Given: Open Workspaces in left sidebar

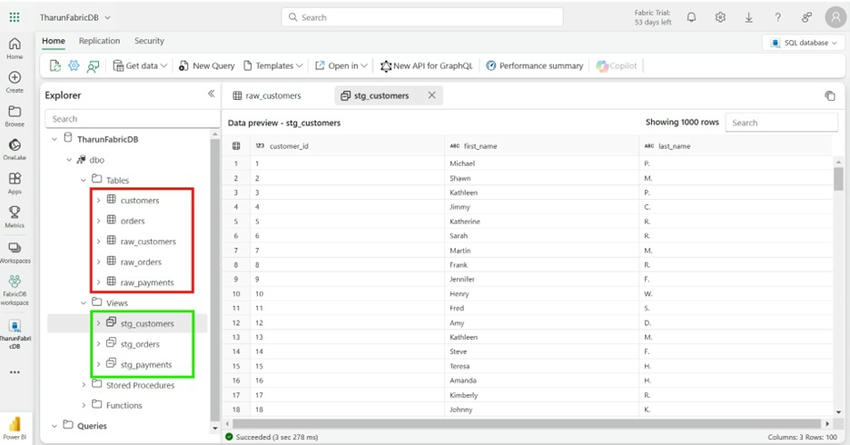Looking at the screenshot, I should tap(15, 252).
